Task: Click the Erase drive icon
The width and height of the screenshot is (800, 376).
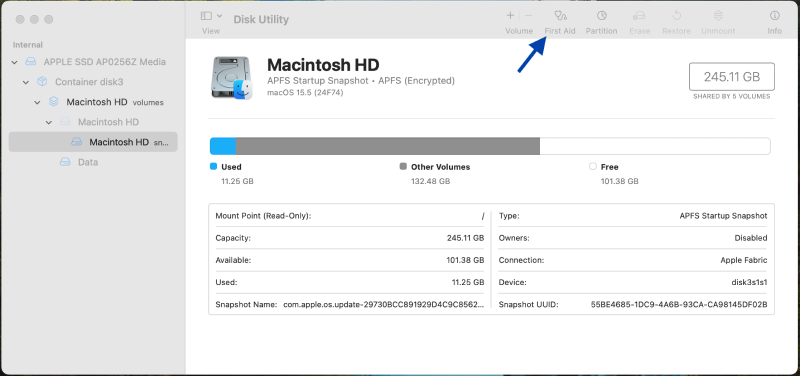Action: (639, 16)
